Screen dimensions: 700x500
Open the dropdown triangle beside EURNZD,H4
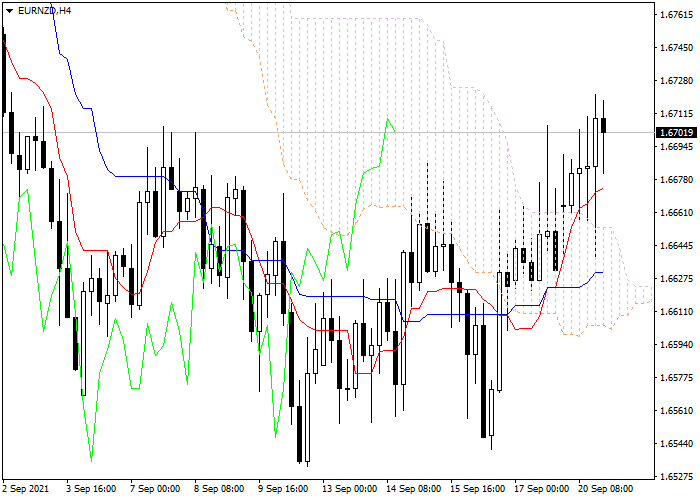point(9,11)
